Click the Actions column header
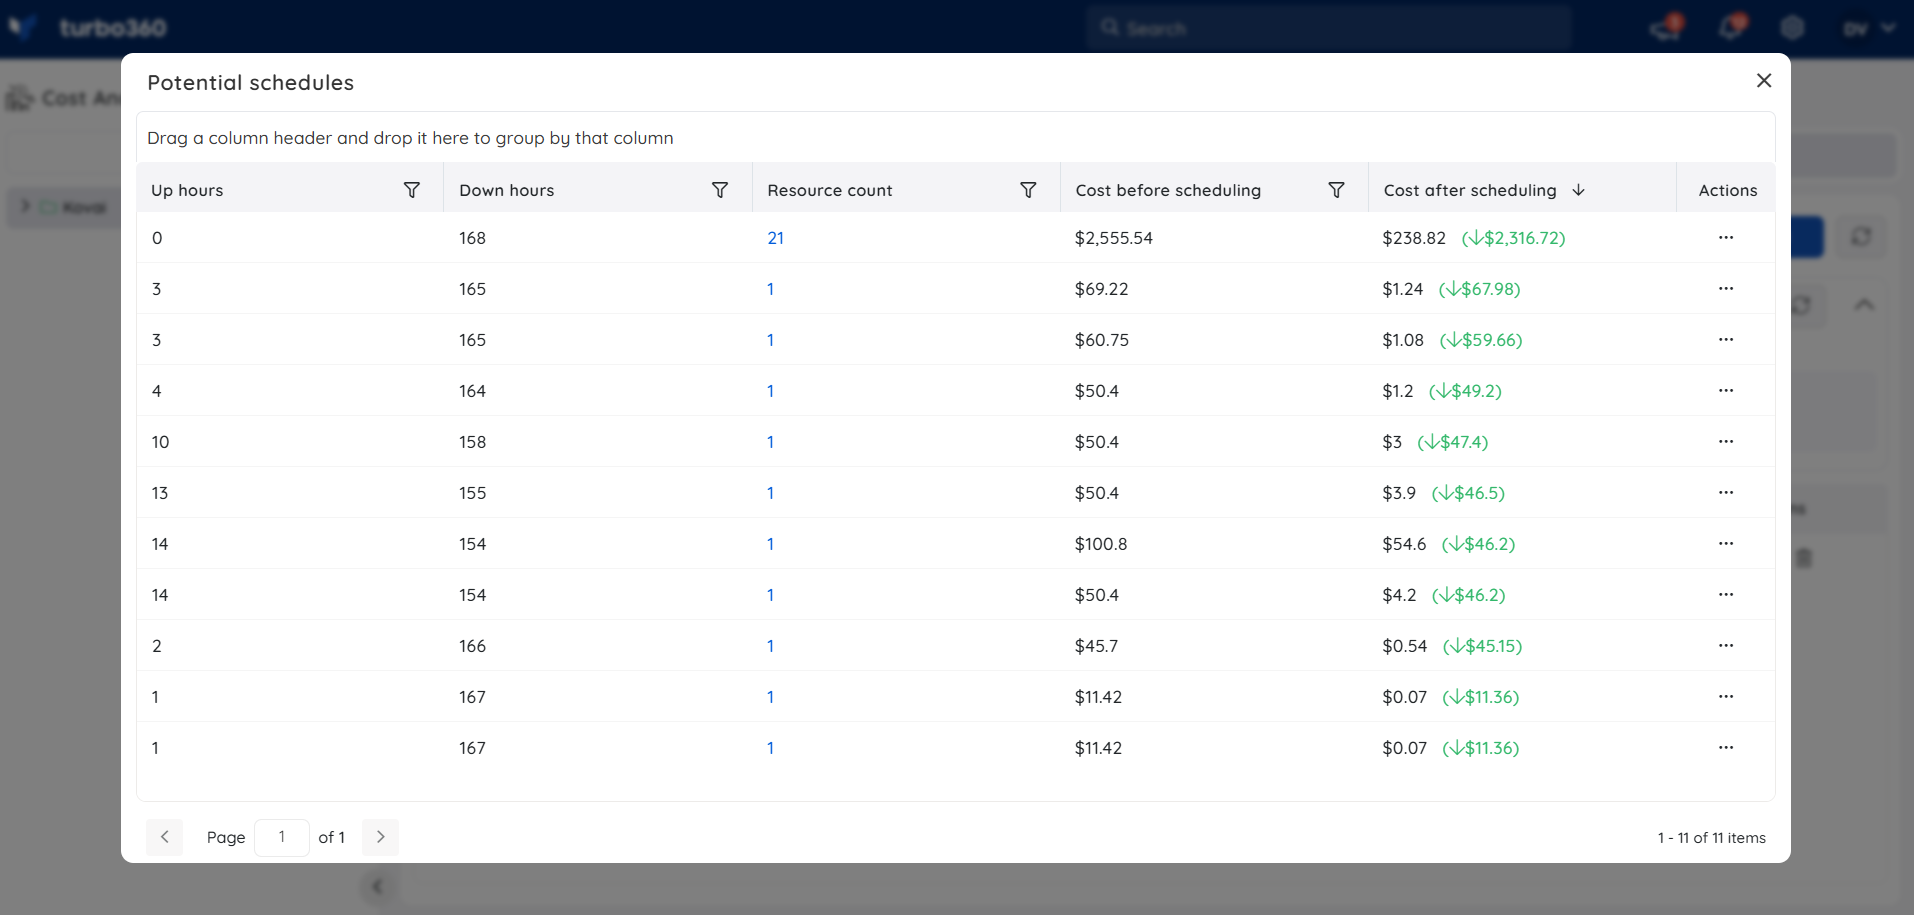This screenshot has width=1914, height=915. click(1727, 190)
